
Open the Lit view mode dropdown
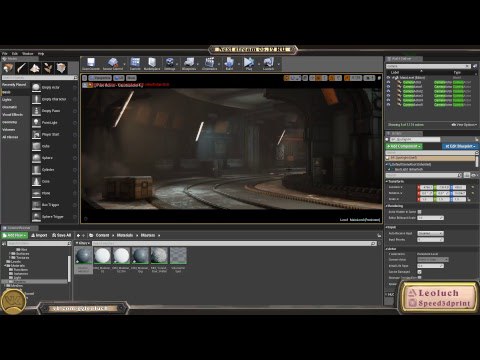(x=119, y=78)
